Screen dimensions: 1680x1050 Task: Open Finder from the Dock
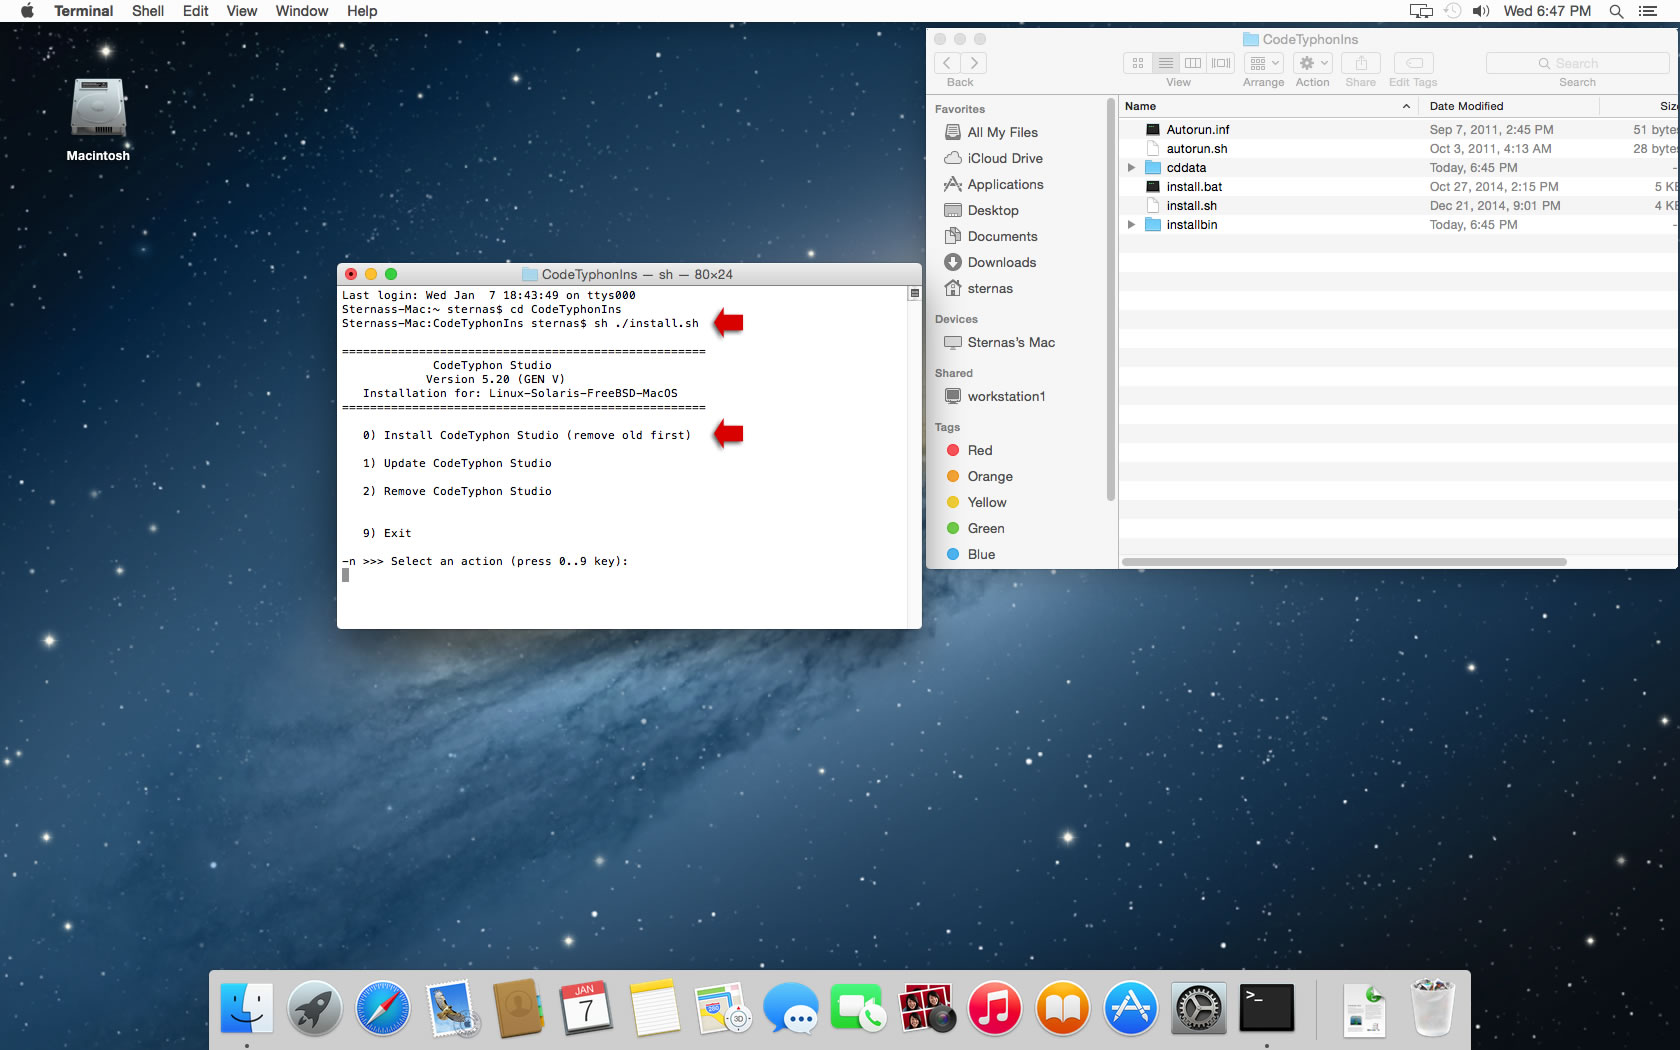pyautogui.click(x=246, y=1008)
